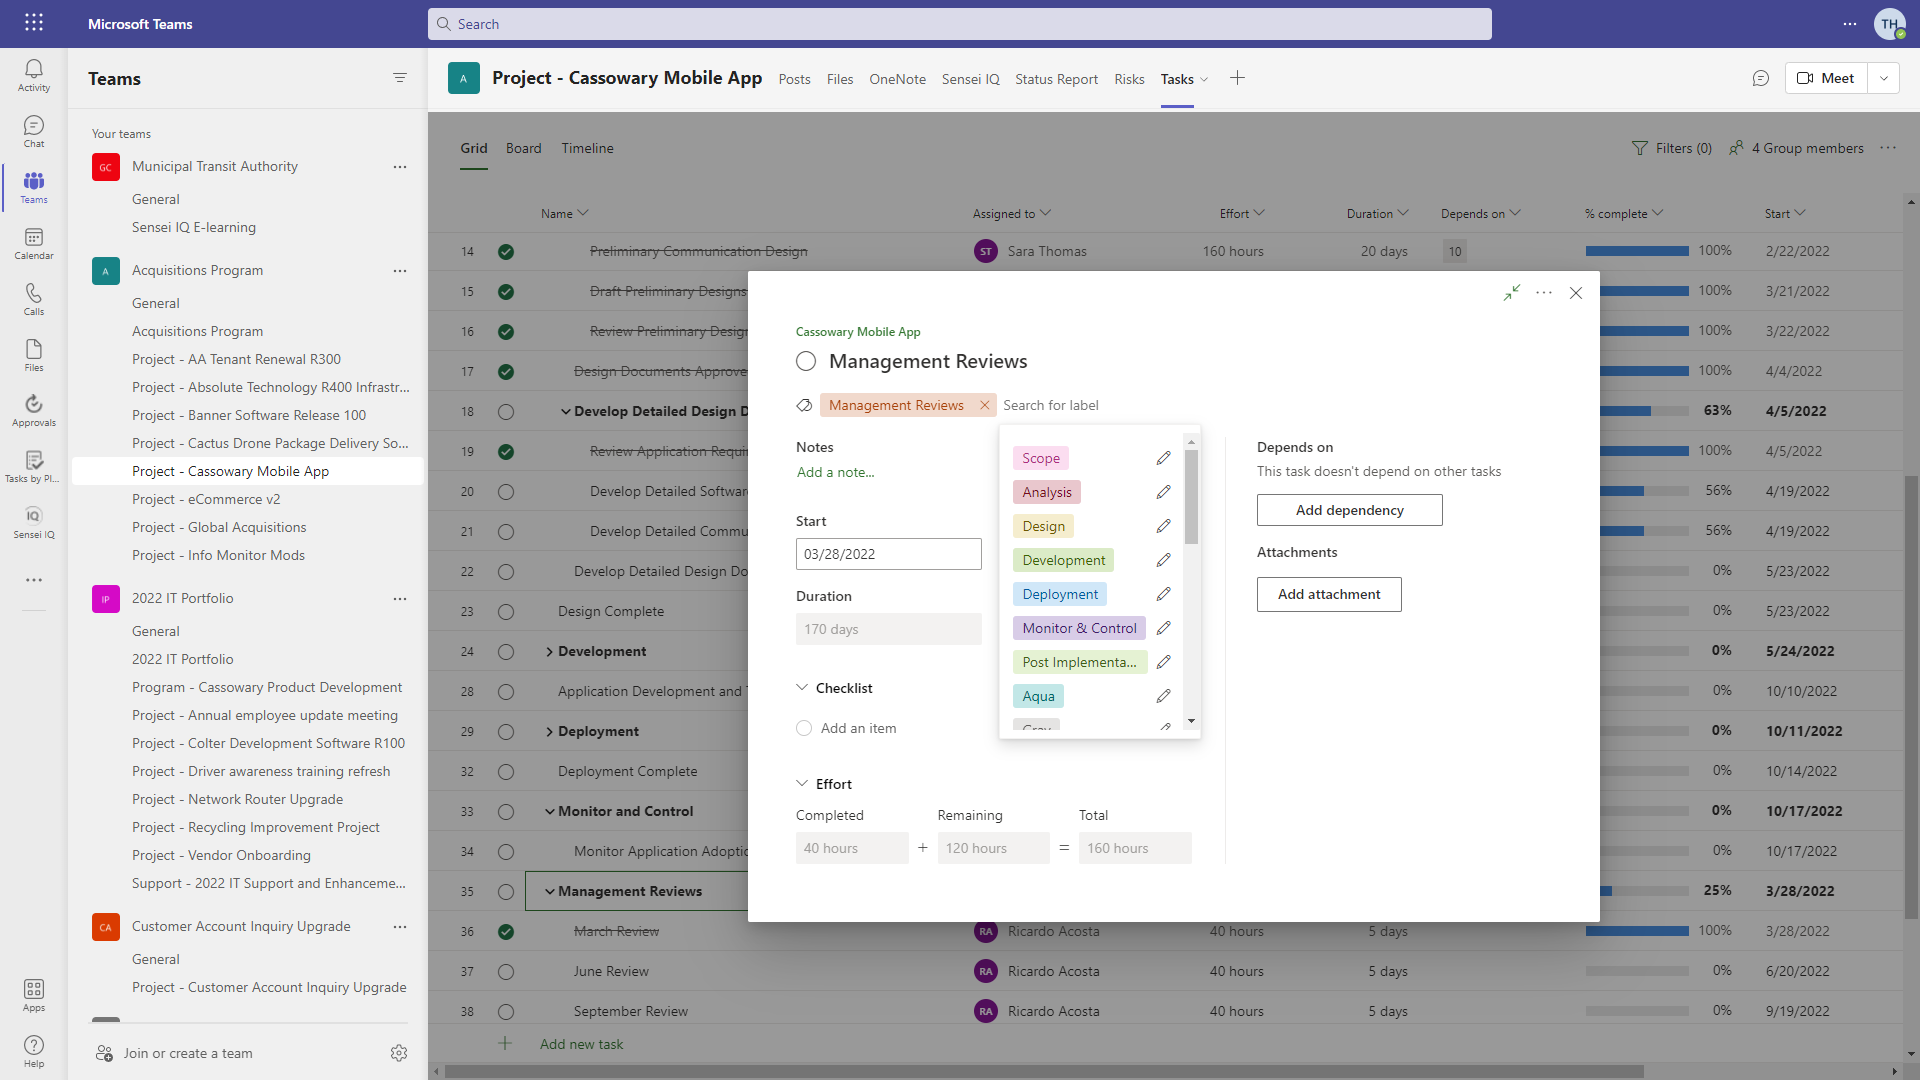
Task: Collapse the Monitor and Control group
Action: click(549, 812)
